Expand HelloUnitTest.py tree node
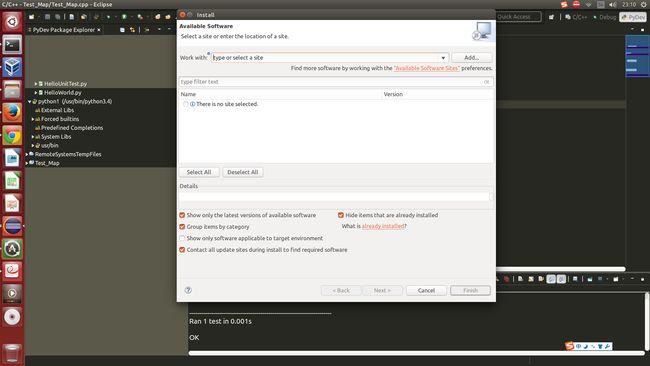Viewport: 650px width, 366px height. click(36, 84)
